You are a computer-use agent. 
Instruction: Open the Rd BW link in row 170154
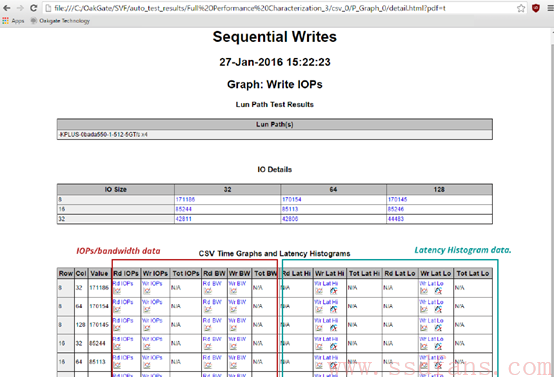(212, 302)
